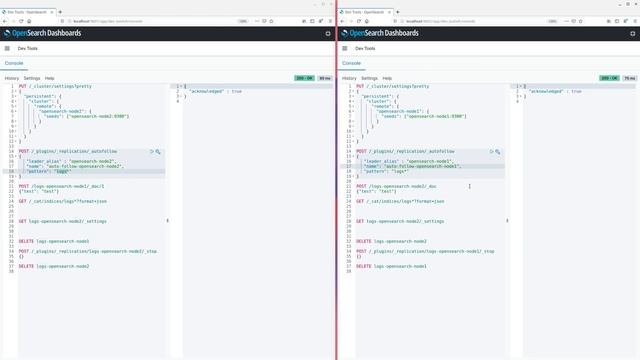
Task: Close the Dev Tools tab in left browser
Action: 52,12
